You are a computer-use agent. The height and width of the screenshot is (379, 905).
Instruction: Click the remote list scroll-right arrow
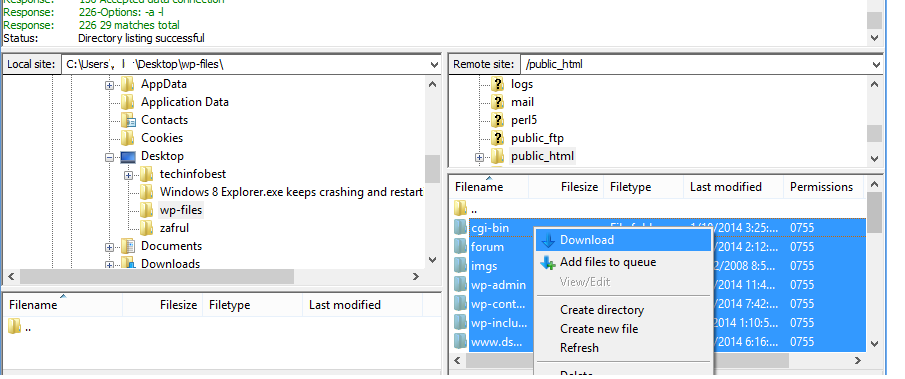(x=858, y=361)
